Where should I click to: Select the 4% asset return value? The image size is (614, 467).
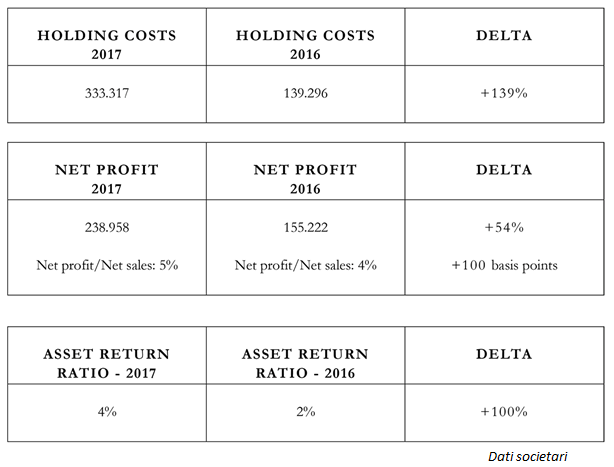[106, 411]
